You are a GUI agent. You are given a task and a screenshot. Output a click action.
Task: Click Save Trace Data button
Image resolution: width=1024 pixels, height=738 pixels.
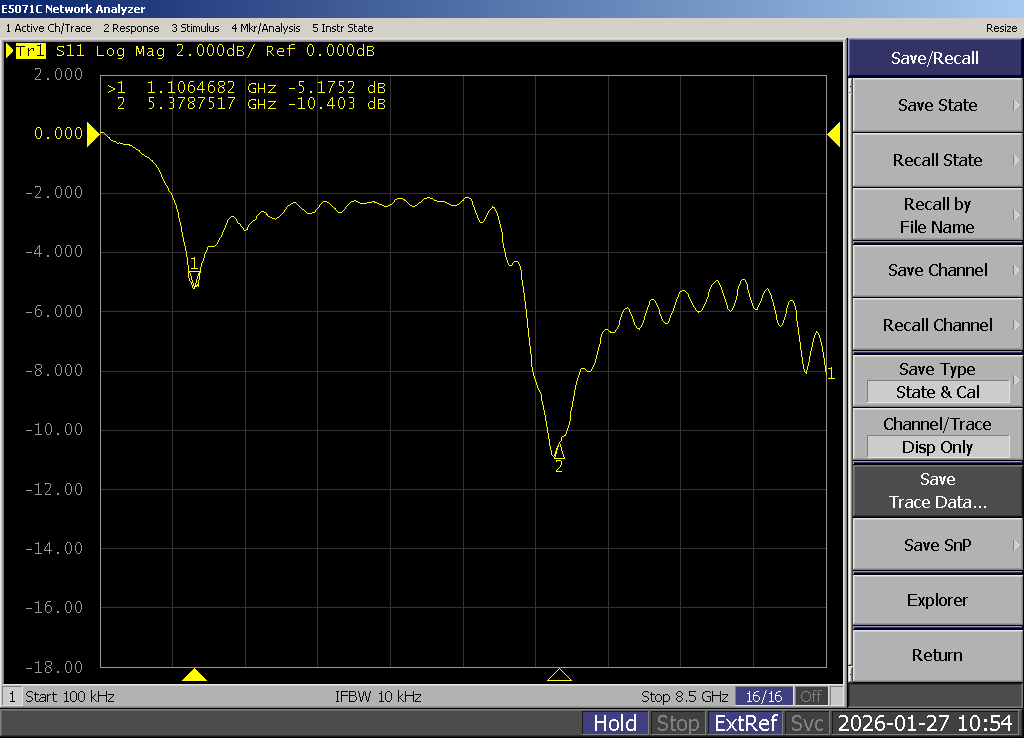tap(936, 491)
